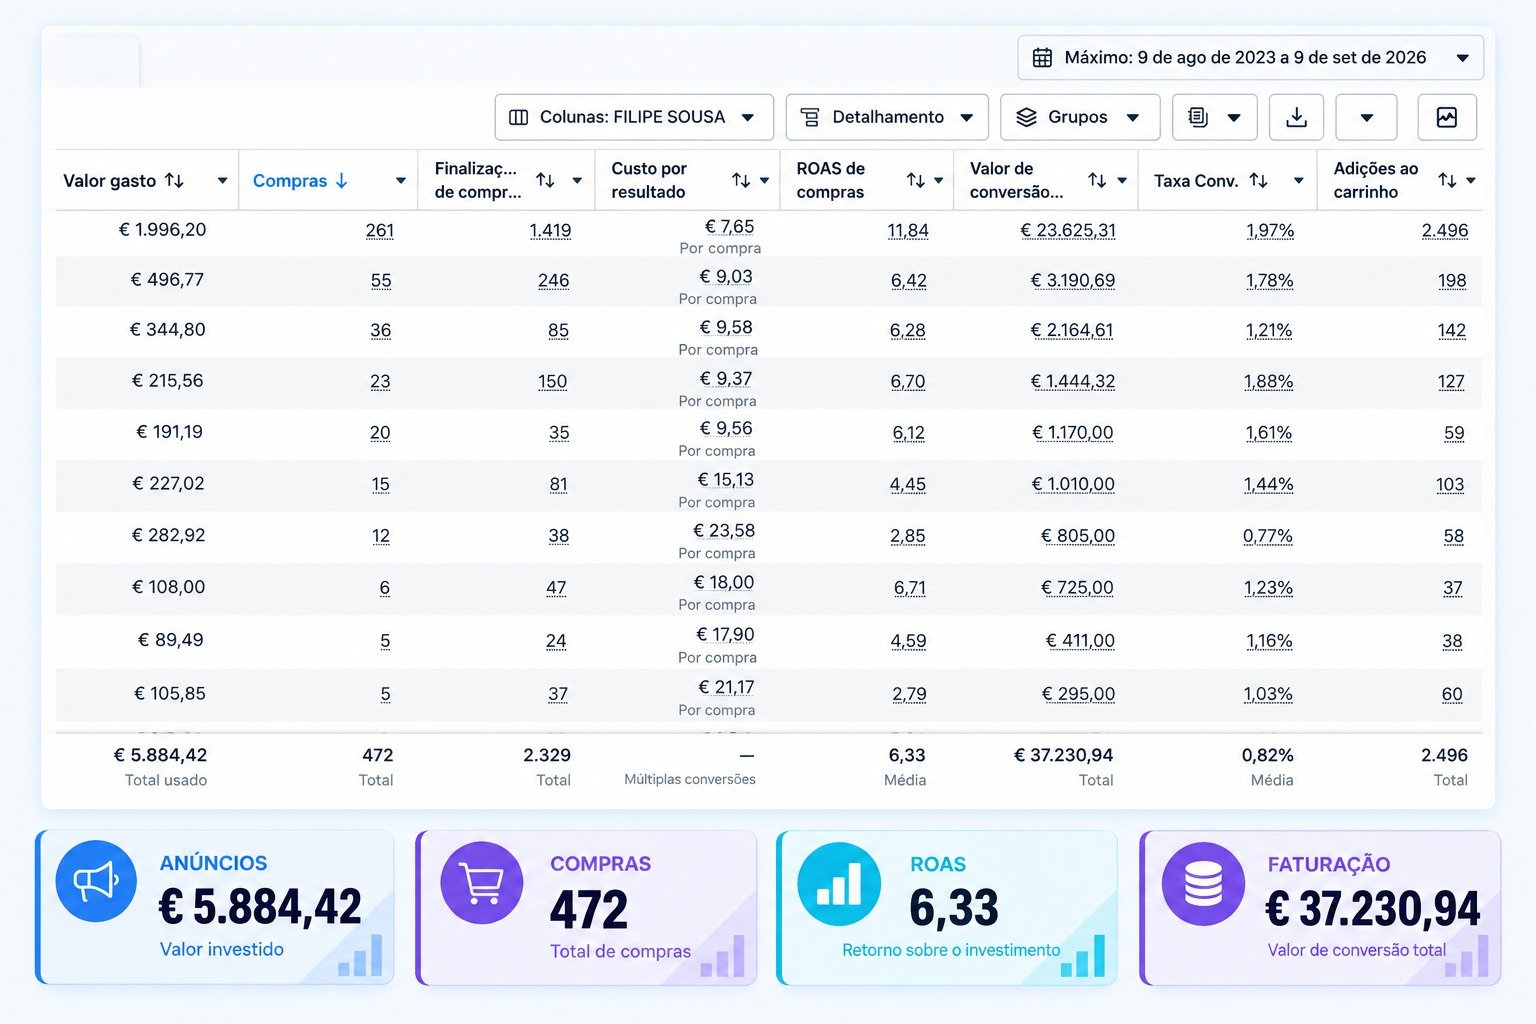
Task: Open the Grupos dropdown
Action: pyautogui.click(x=1080, y=117)
